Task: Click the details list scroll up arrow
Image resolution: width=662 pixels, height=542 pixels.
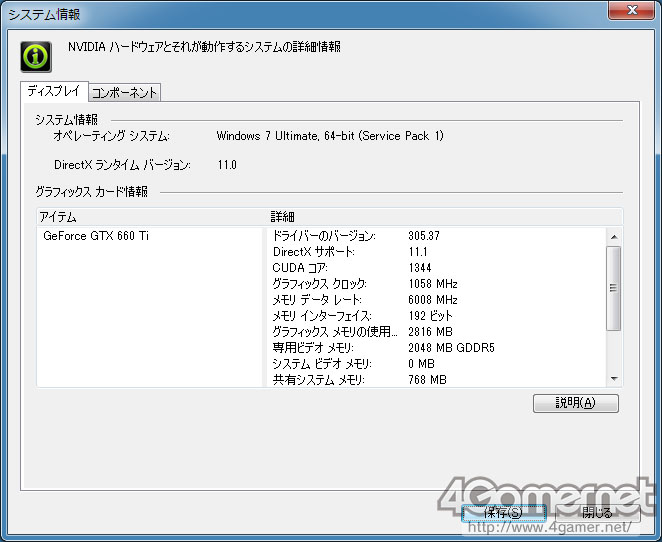Action: [614, 237]
